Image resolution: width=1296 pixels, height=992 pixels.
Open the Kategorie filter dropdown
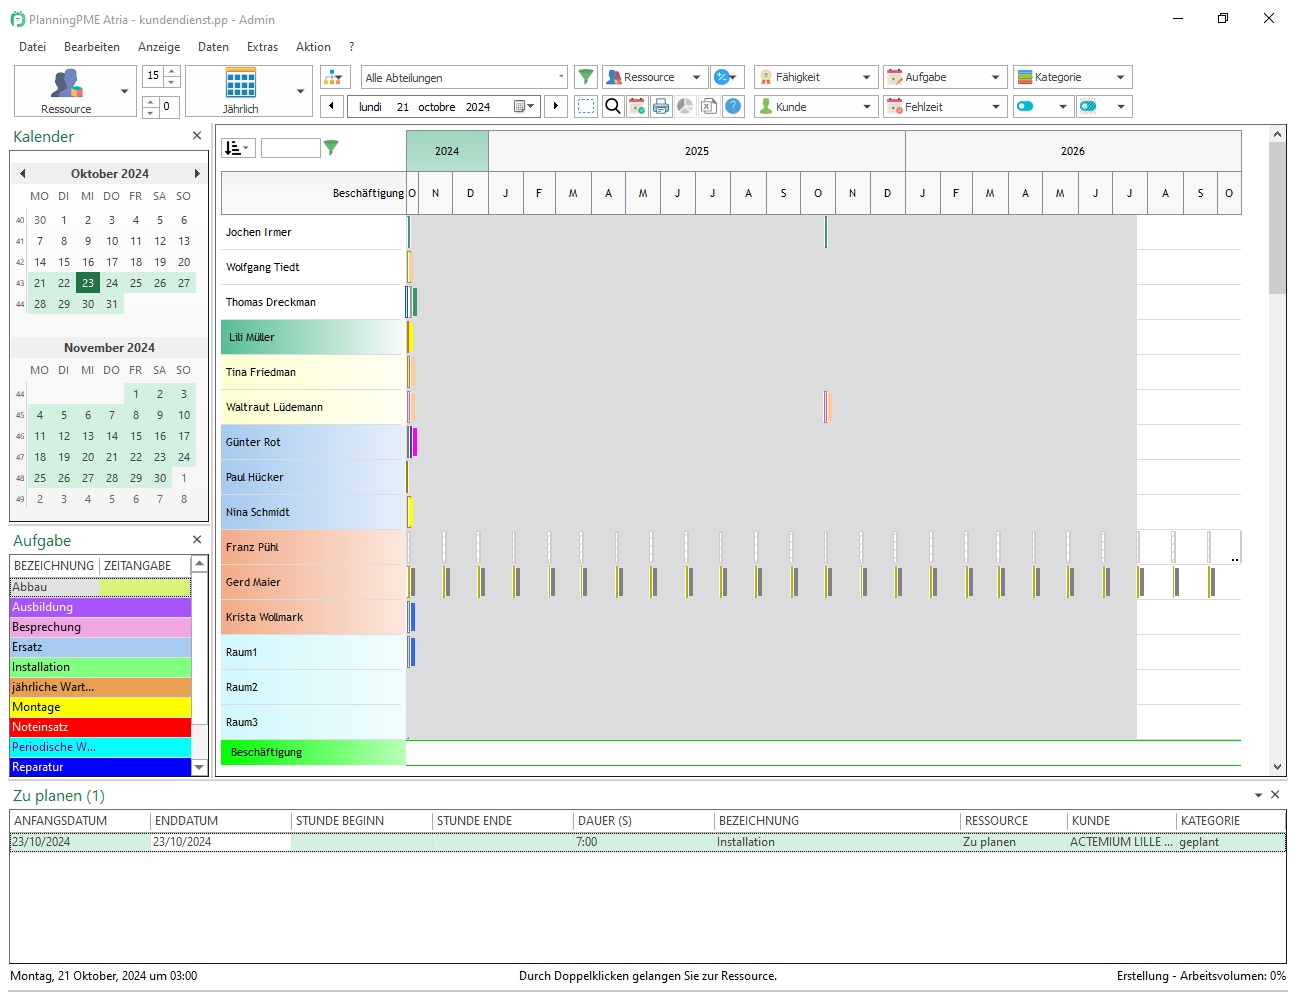[x=1120, y=77]
